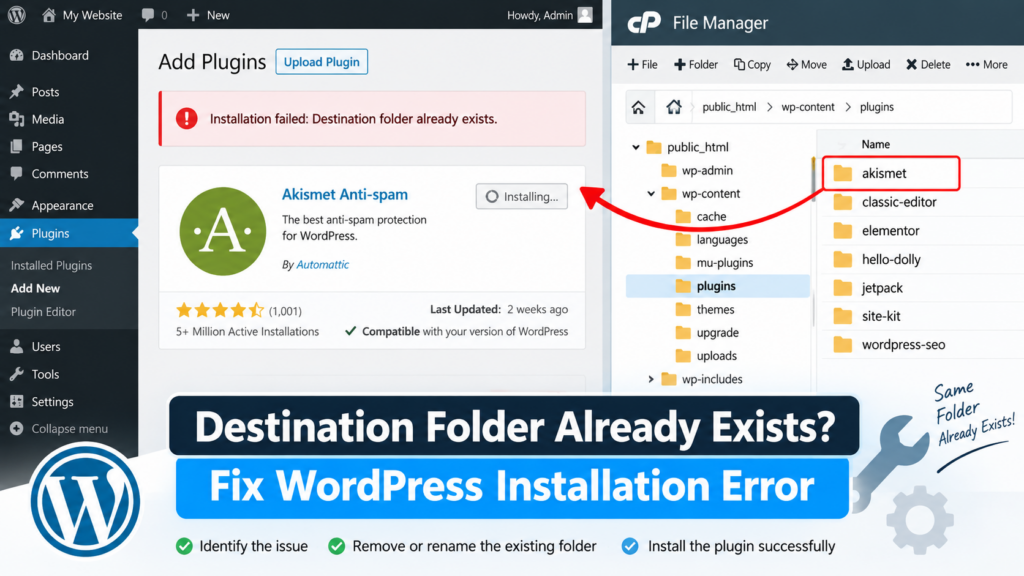Select mu-plugins folder in tree

(714, 263)
